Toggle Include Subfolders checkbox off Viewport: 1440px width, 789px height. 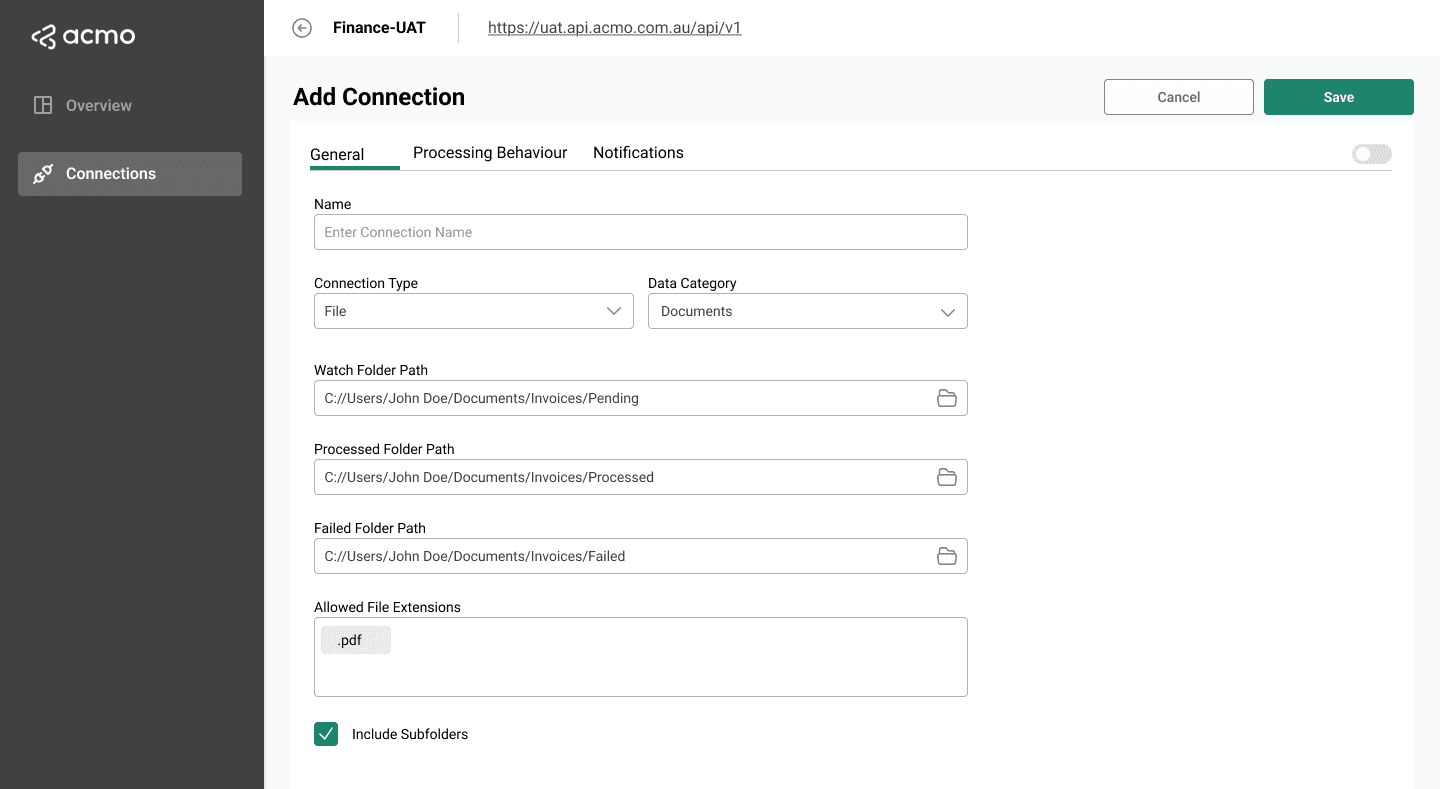(326, 733)
